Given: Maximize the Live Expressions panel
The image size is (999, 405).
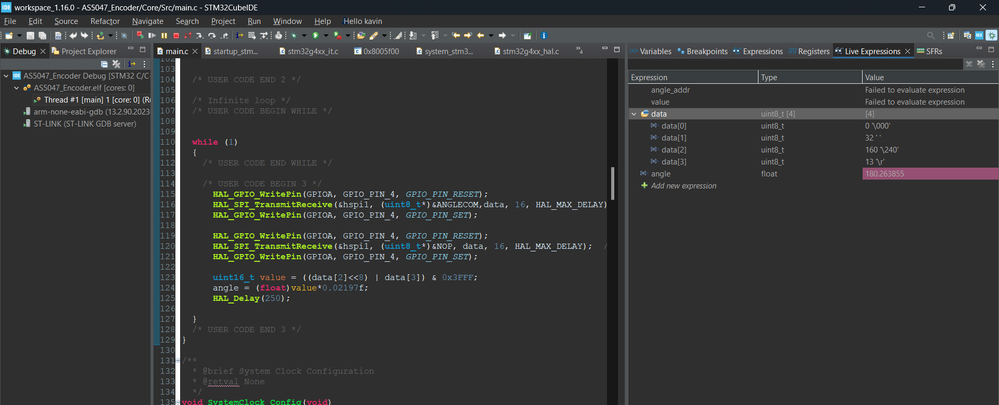Looking at the screenshot, I should click(x=989, y=51).
